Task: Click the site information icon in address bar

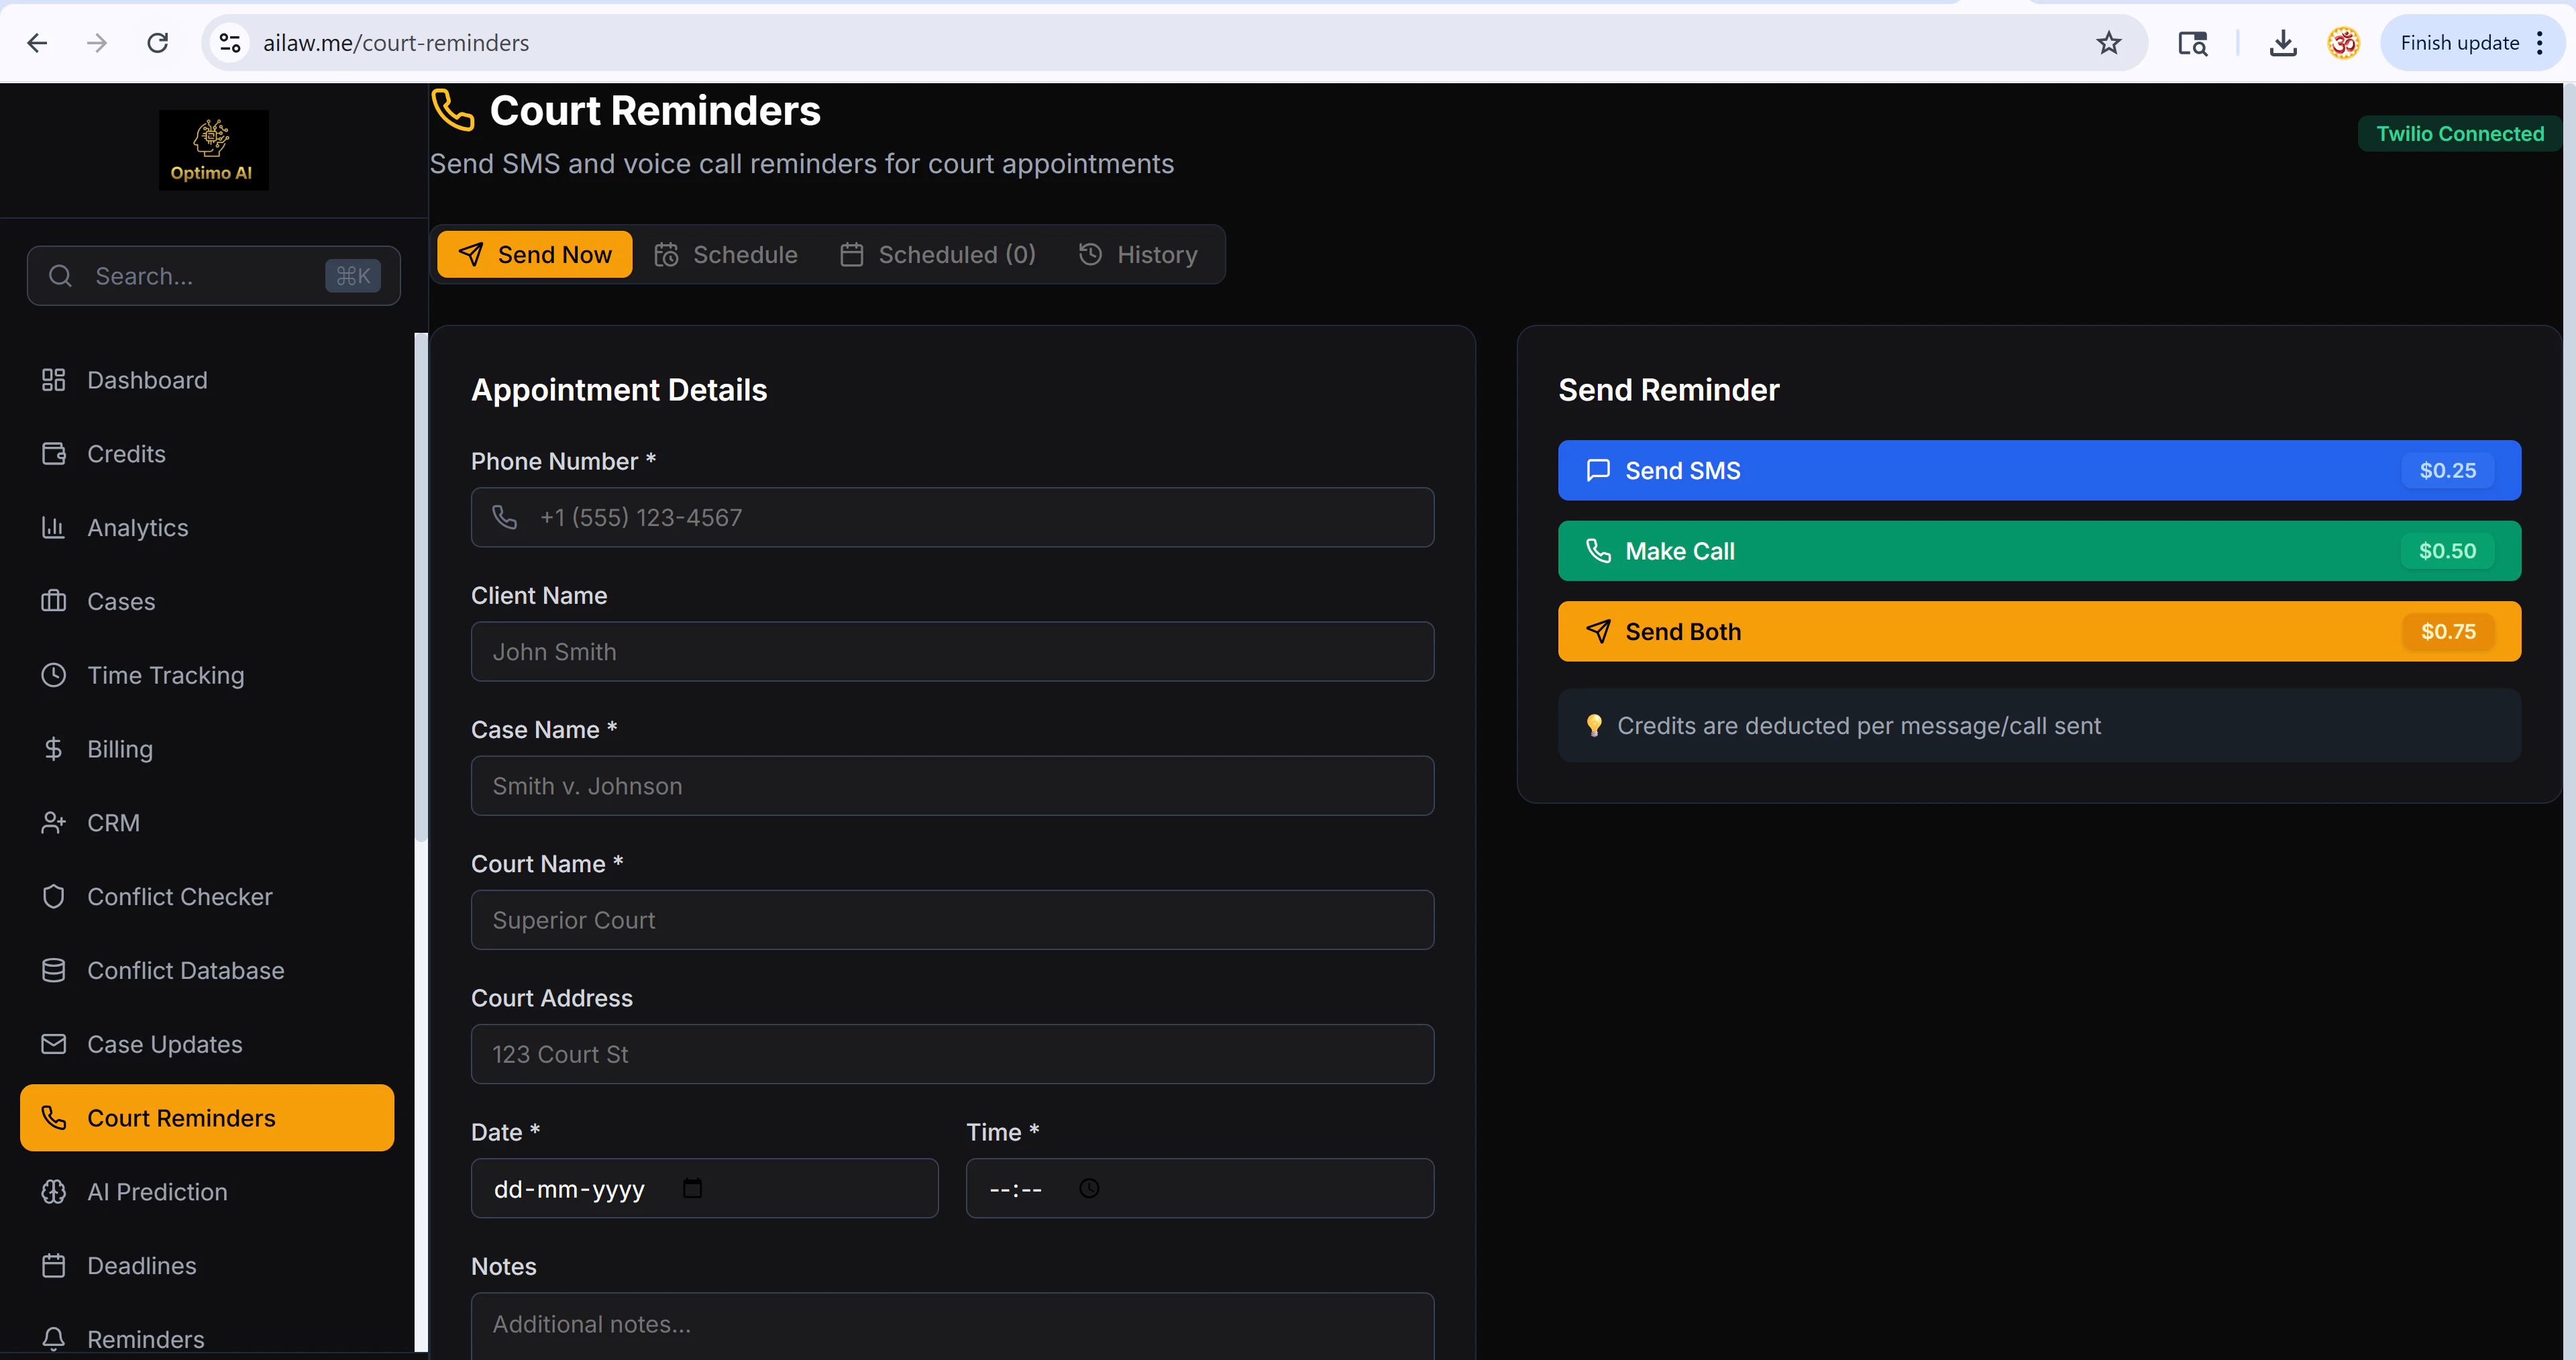Action: pos(230,43)
